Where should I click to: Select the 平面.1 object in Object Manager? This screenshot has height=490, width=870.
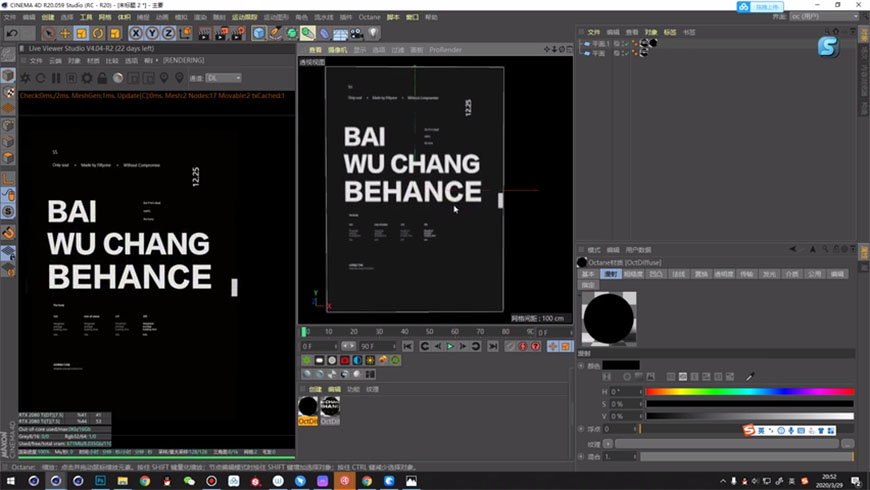point(601,43)
